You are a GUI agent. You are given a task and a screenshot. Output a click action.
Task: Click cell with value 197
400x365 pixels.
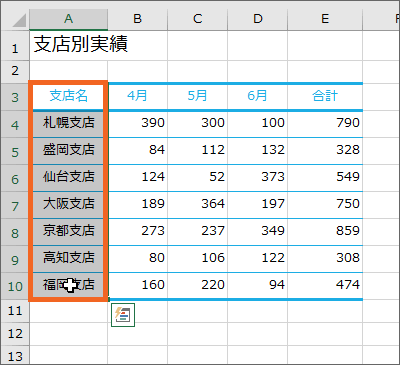click(x=258, y=205)
